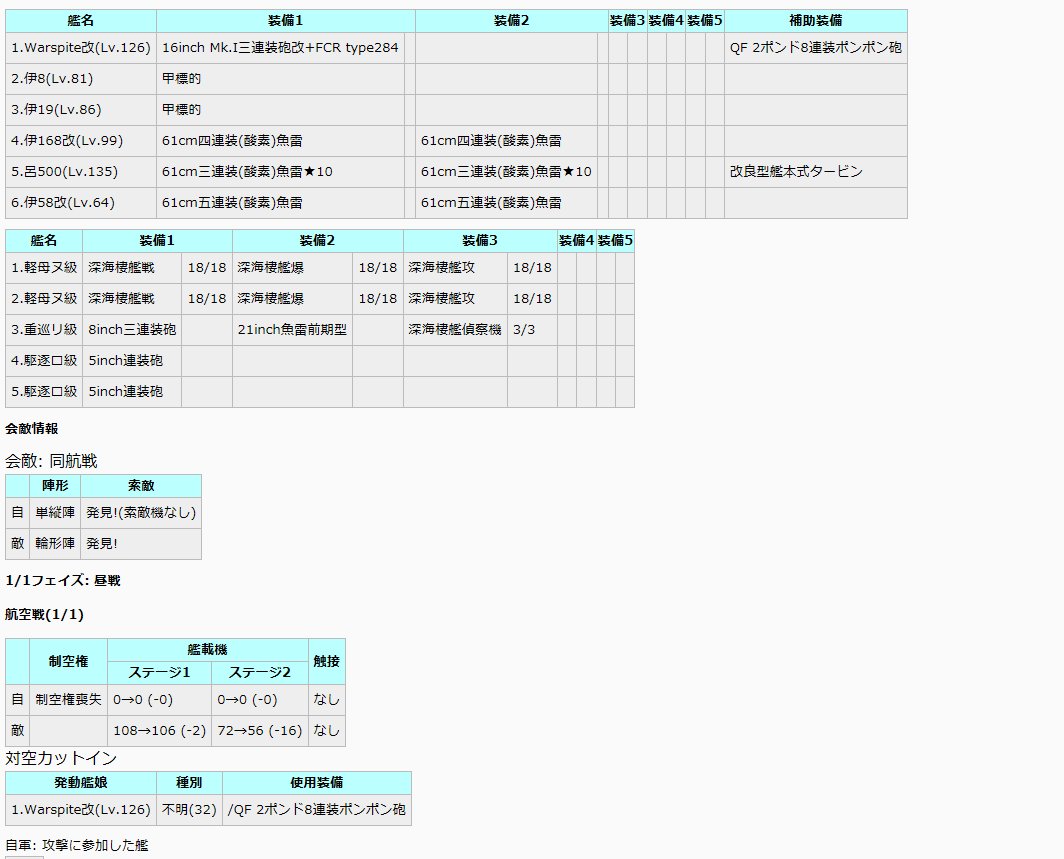Click '発見!(索敵機なし)' cell
Screen dimensions: 1064x859
point(141,513)
